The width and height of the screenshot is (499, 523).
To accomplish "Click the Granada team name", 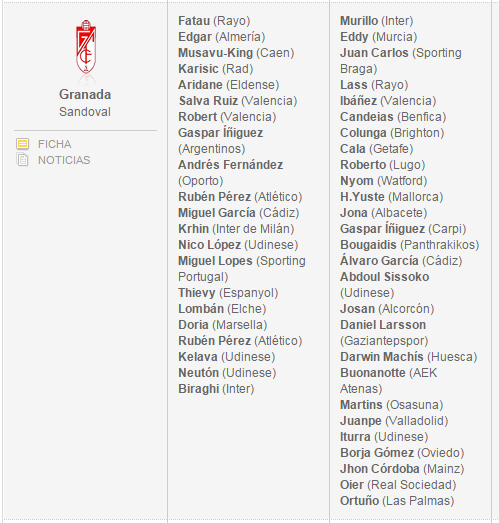I will (85, 94).
